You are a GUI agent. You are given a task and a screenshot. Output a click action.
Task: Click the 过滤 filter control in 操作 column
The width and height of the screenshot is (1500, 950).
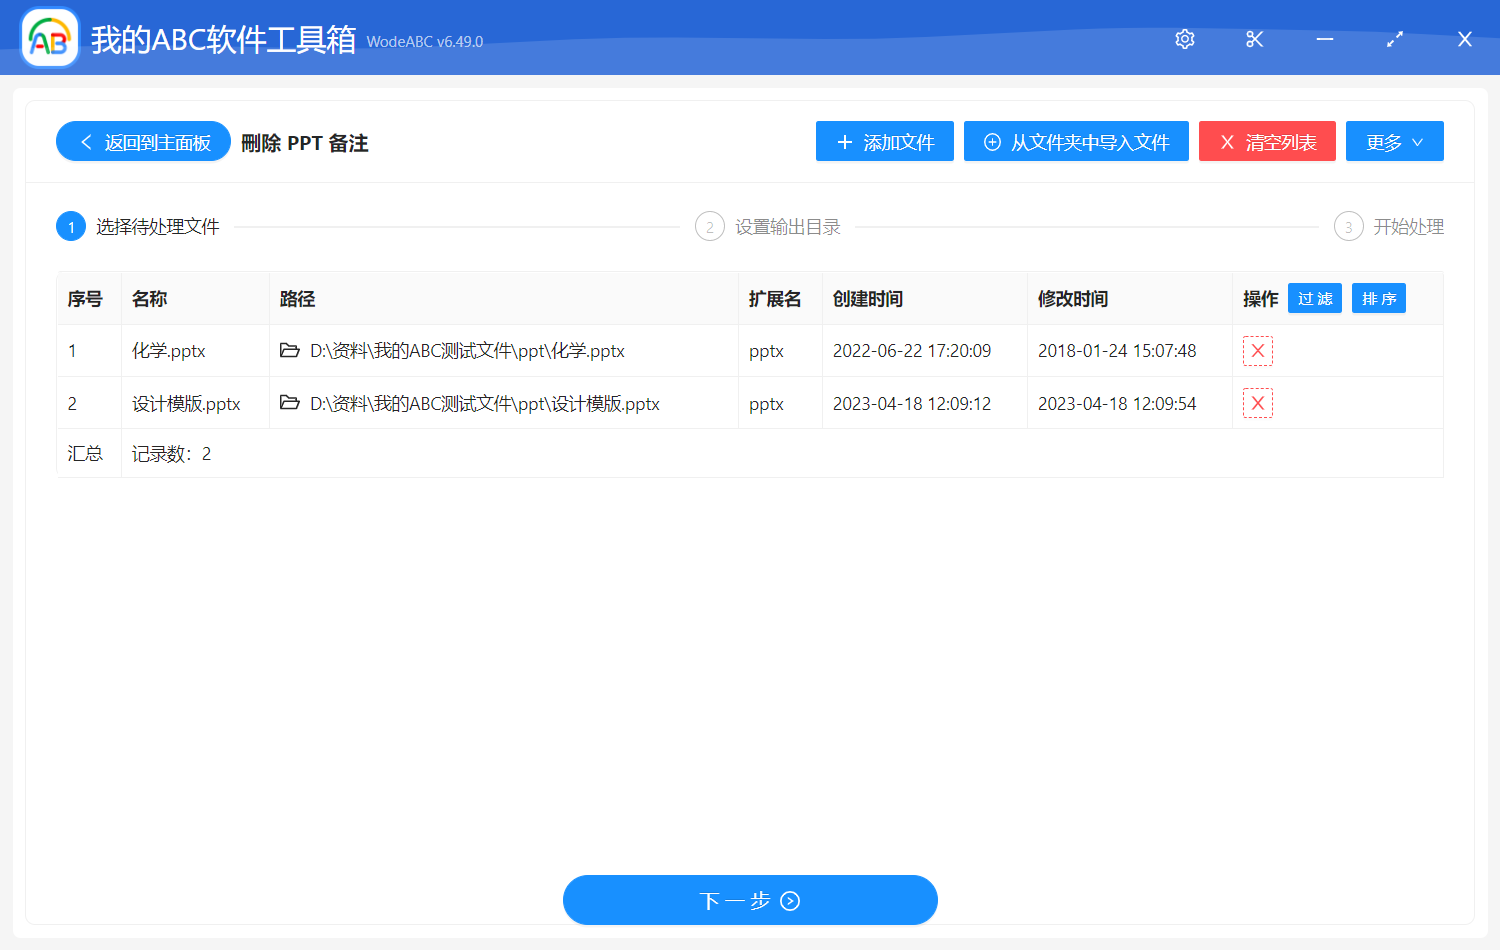tap(1314, 297)
